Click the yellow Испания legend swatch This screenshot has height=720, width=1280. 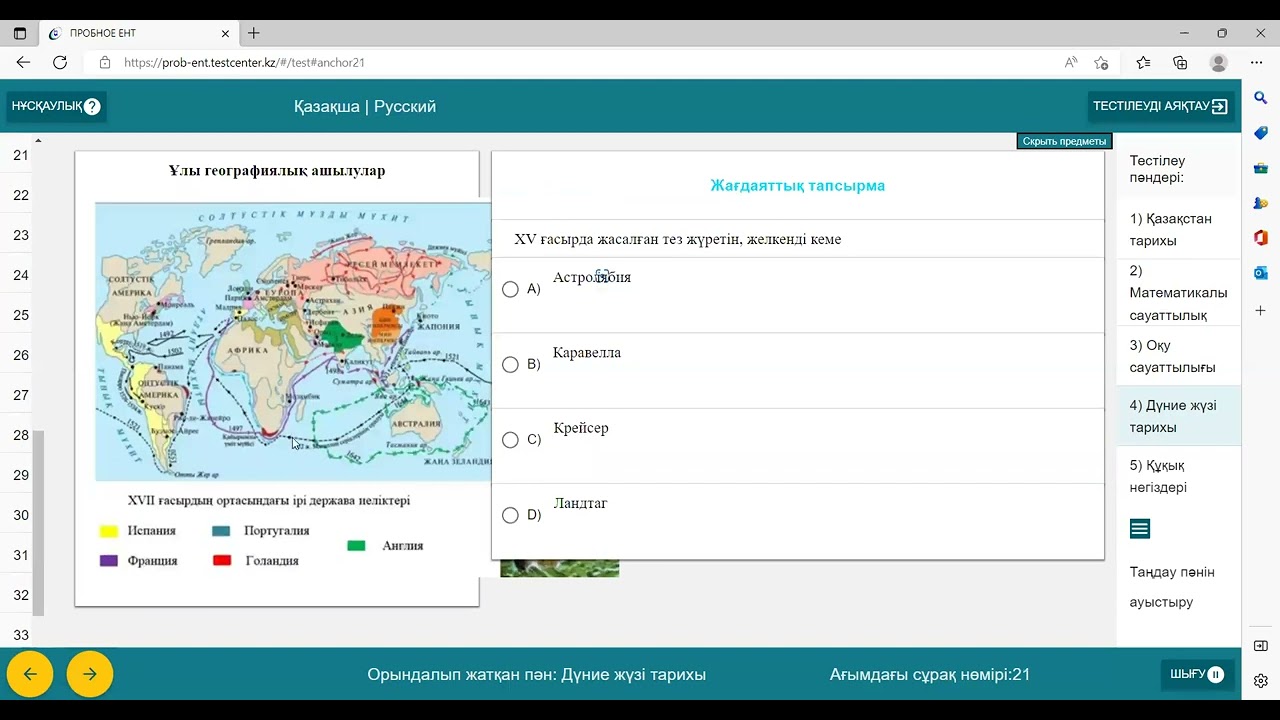[x=109, y=531]
